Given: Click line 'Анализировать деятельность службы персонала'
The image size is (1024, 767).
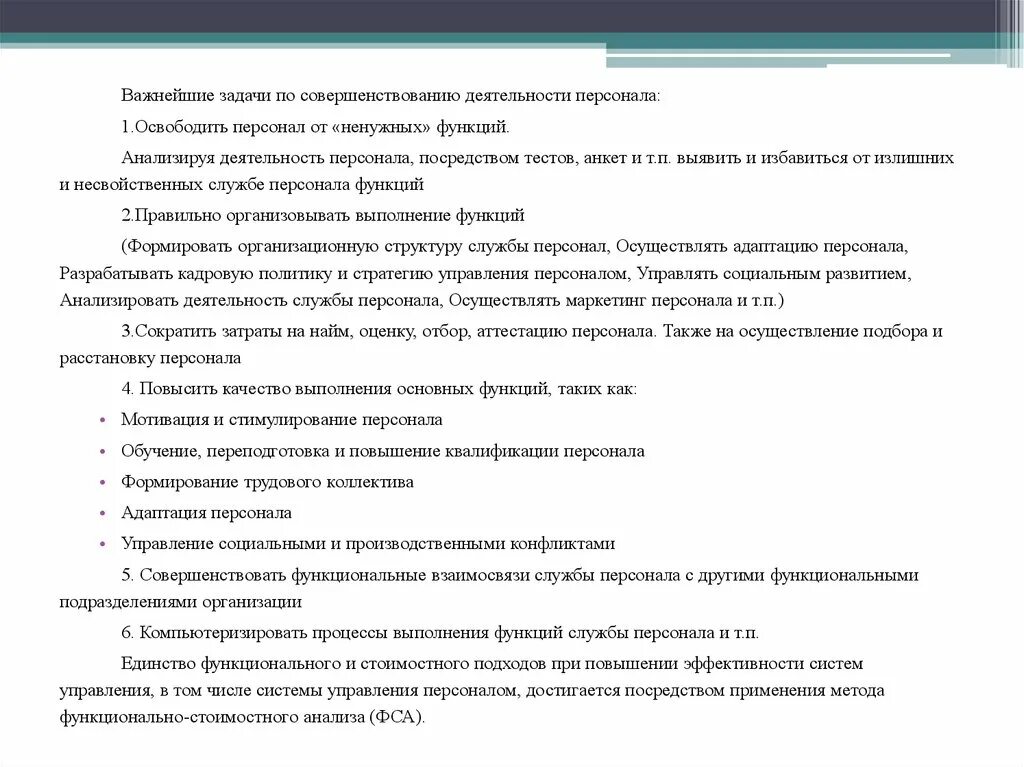Looking at the screenshot, I should pyautogui.click(x=422, y=301).
